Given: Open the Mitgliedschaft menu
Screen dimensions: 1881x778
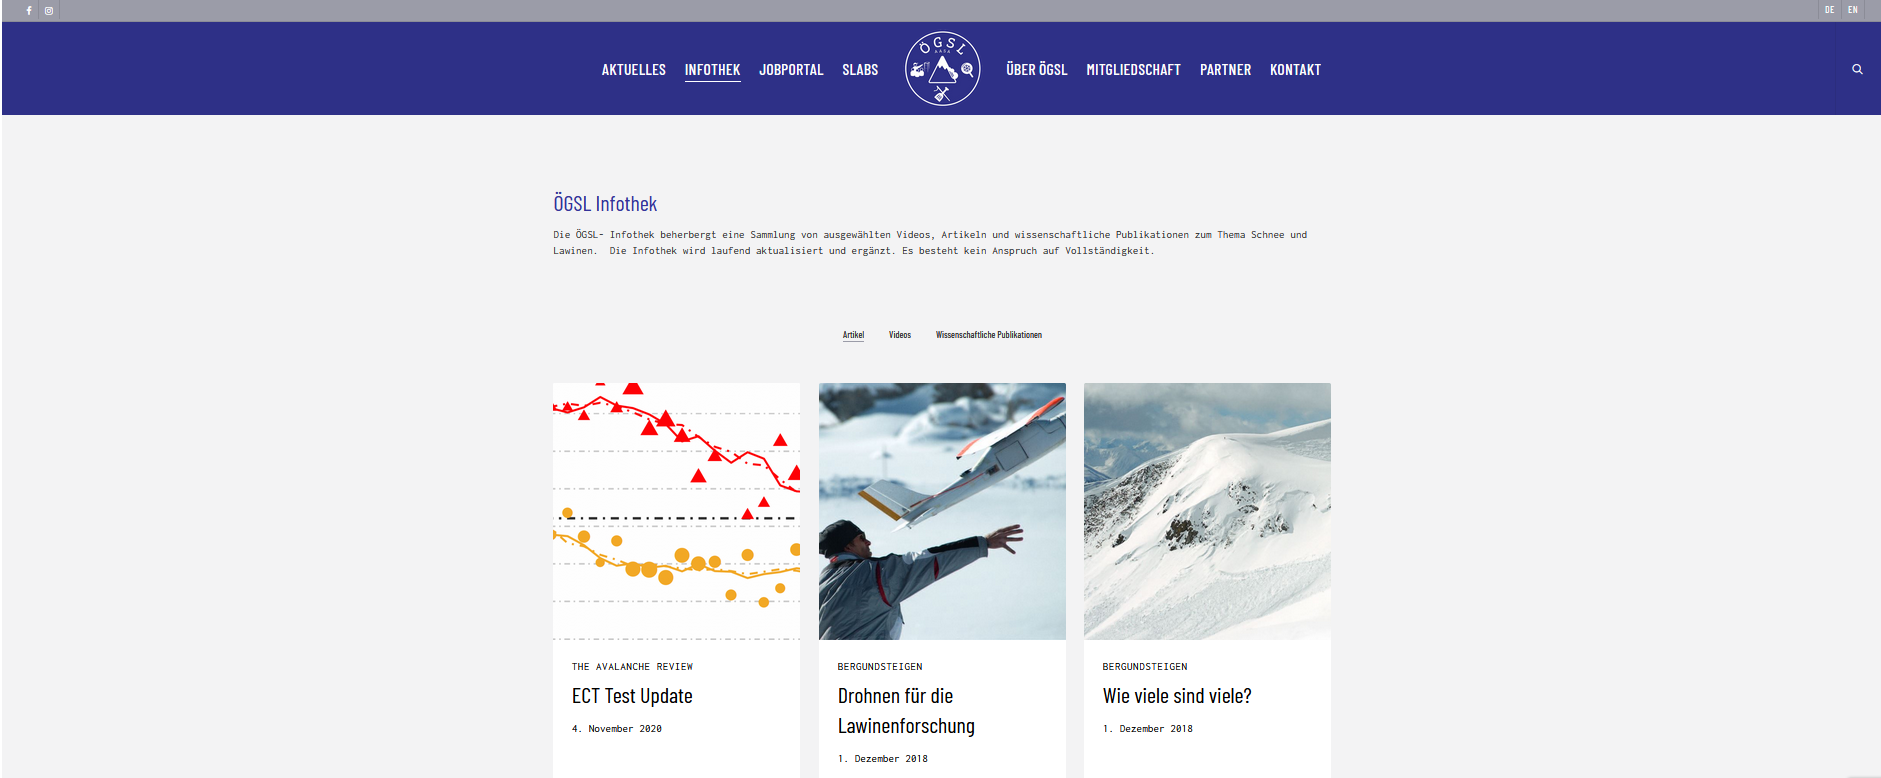Looking at the screenshot, I should pos(1133,70).
